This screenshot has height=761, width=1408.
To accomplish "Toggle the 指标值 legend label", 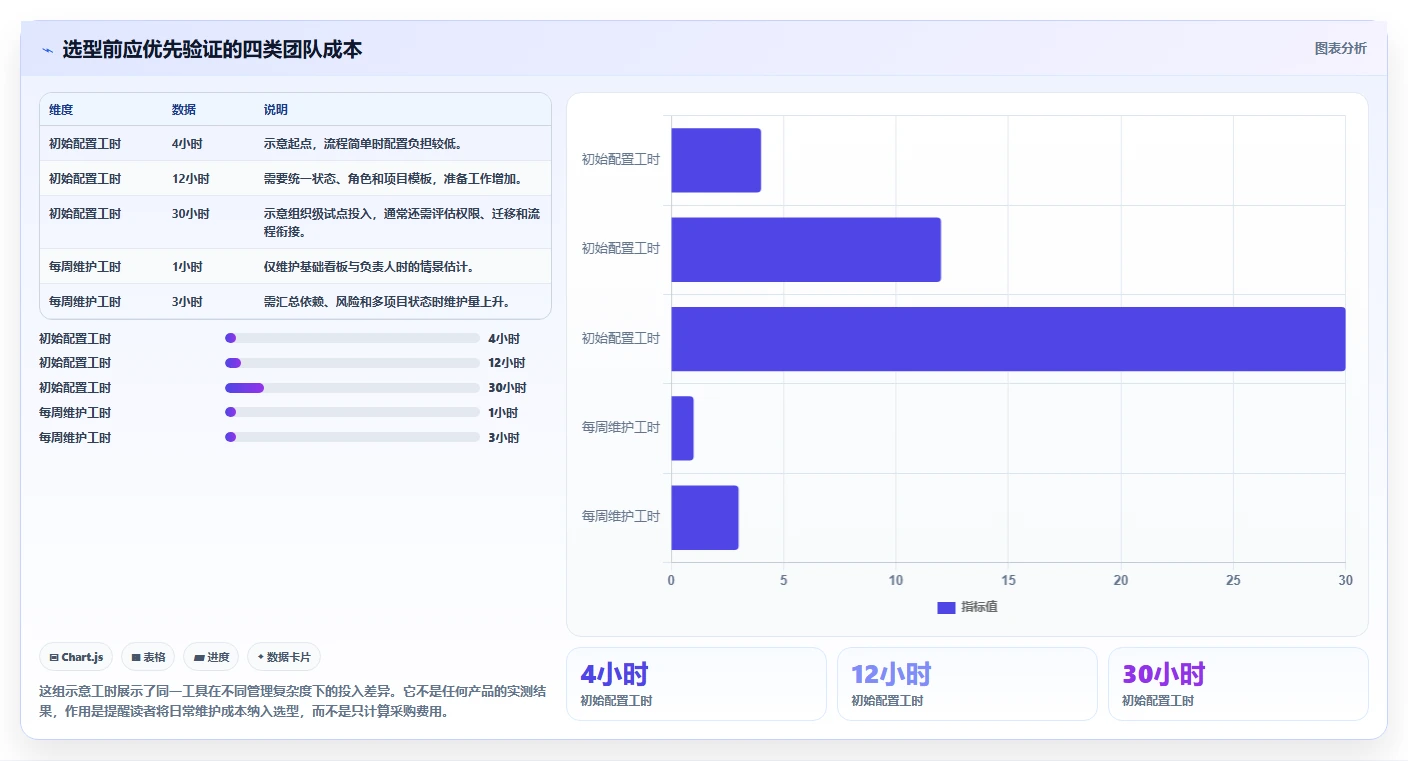I will click(979, 607).
